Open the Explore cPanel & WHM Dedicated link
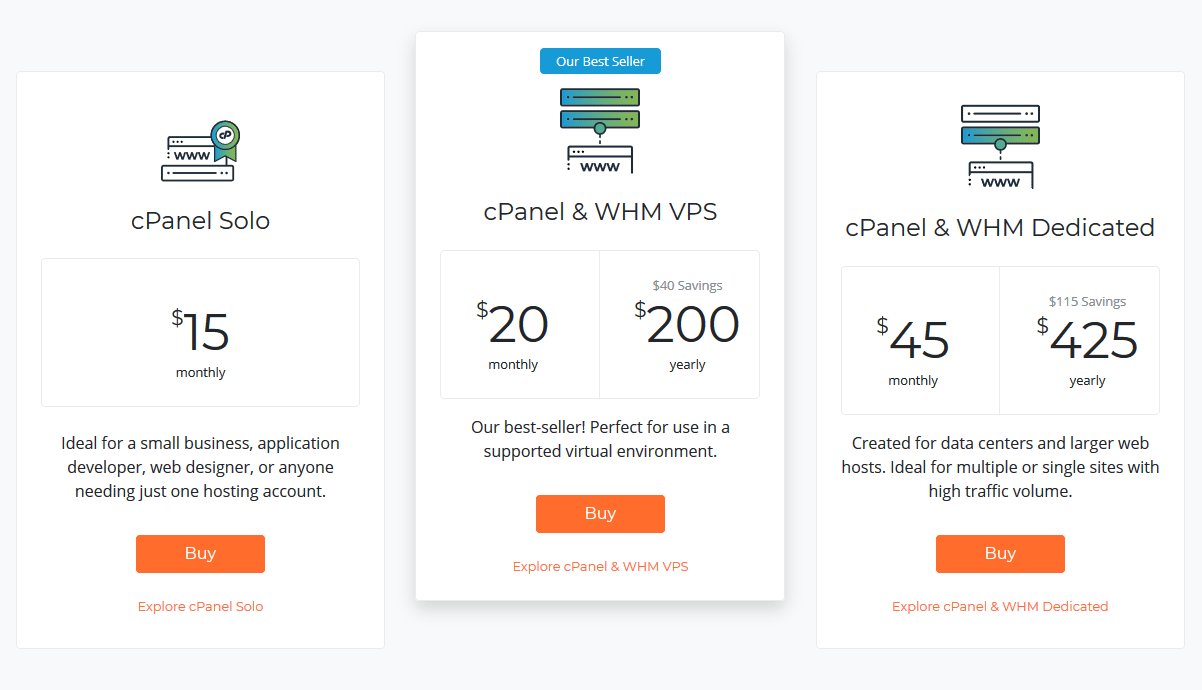1202x690 pixels. (x=1000, y=606)
